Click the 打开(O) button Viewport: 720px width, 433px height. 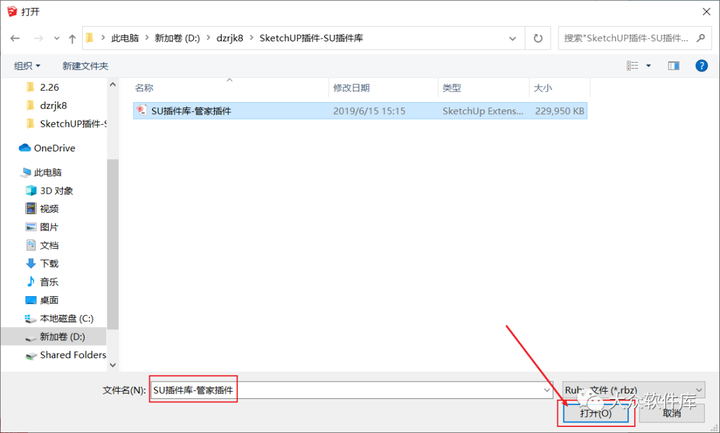point(596,413)
